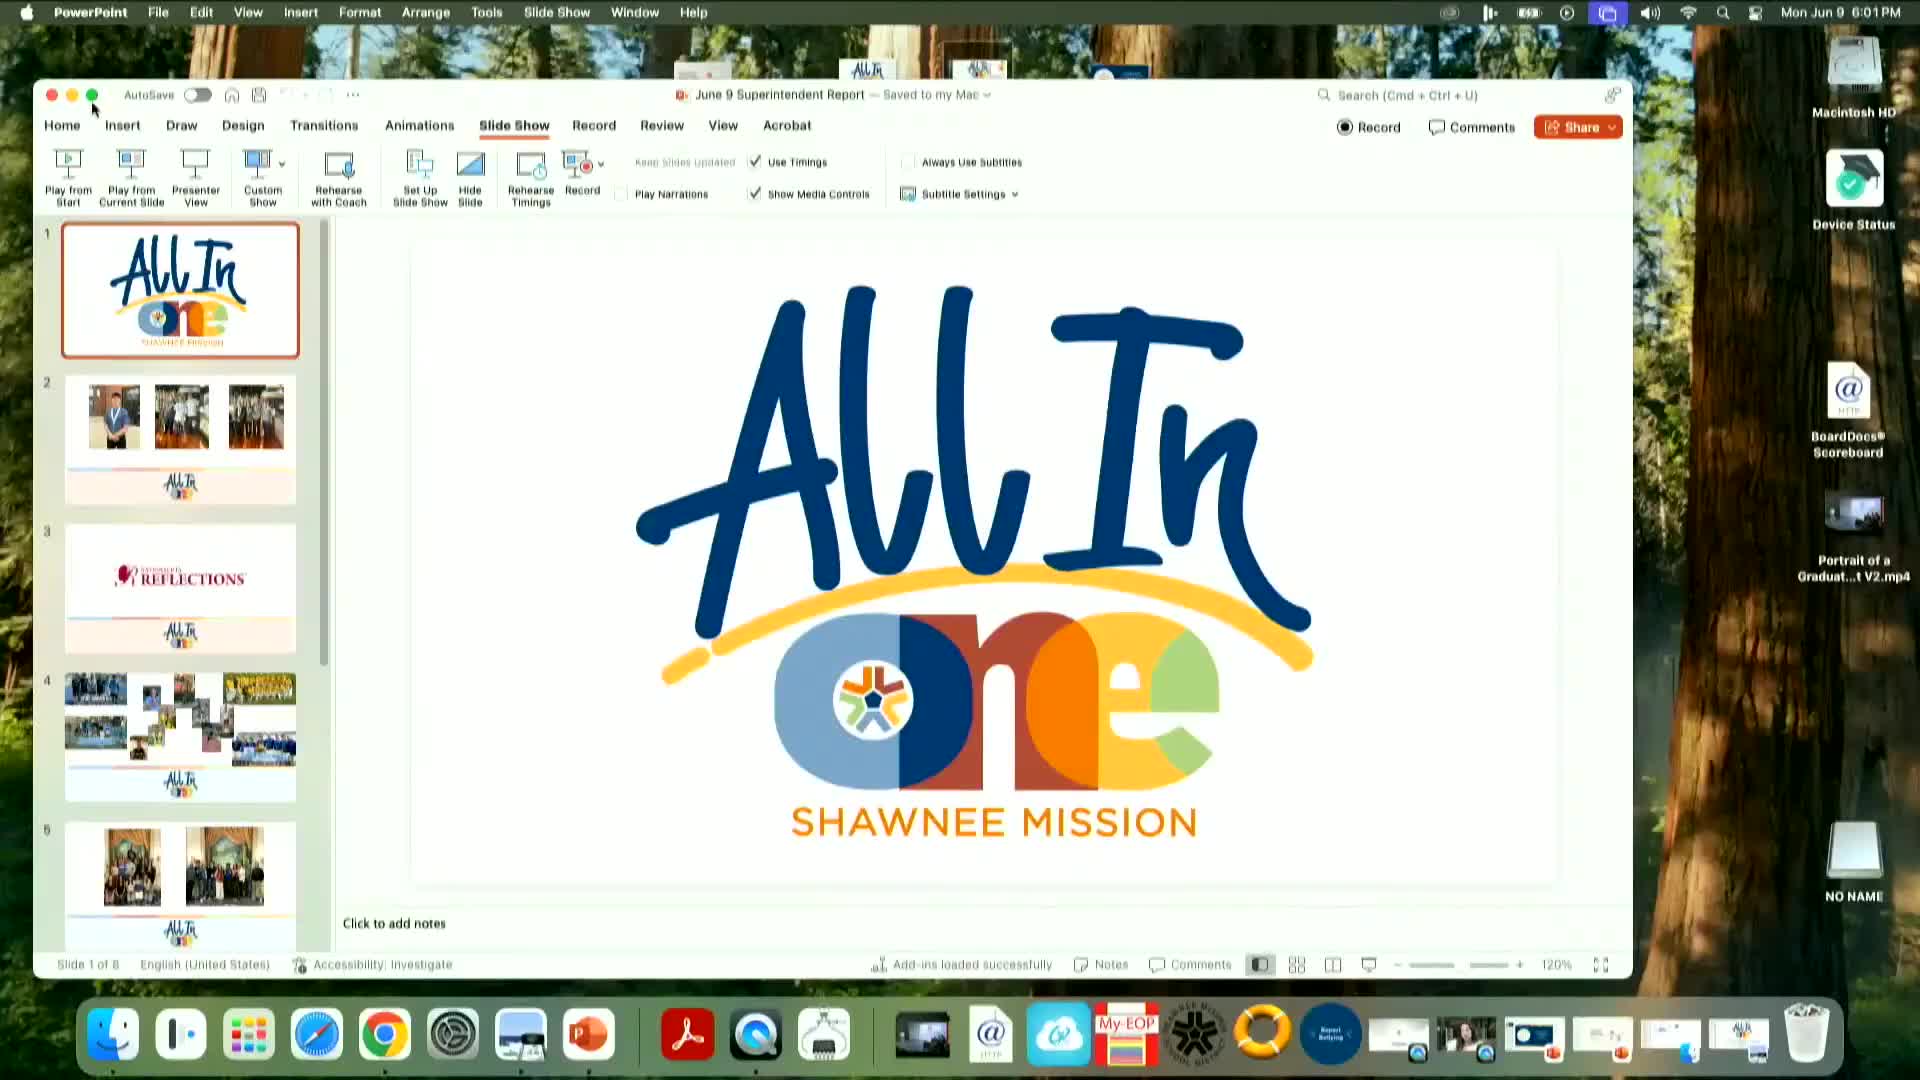Viewport: 1920px width, 1080px height.
Task: Click Add-ins loaded successfully status
Action: (x=962, y=965)
